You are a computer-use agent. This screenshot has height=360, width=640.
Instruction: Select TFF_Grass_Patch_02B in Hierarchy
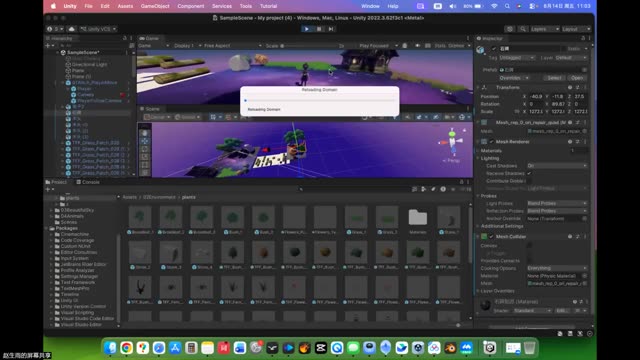[x=96, y=143]
